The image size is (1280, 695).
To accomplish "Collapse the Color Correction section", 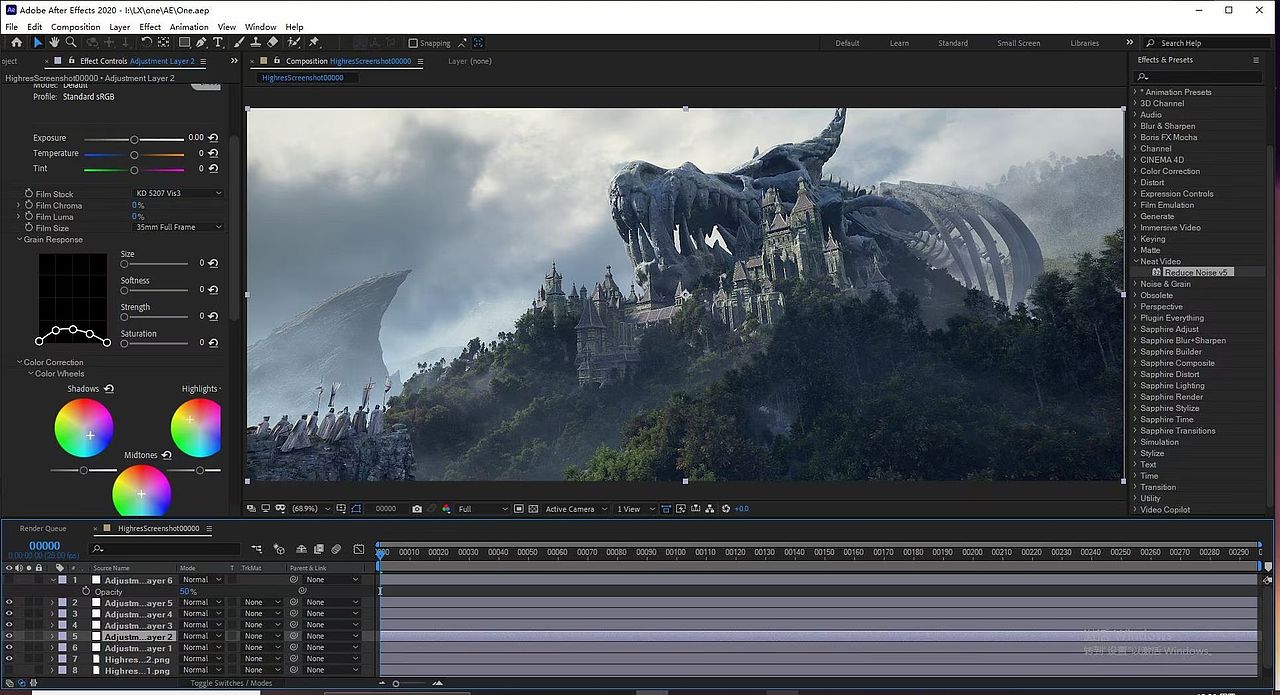I will click(19, 362).
